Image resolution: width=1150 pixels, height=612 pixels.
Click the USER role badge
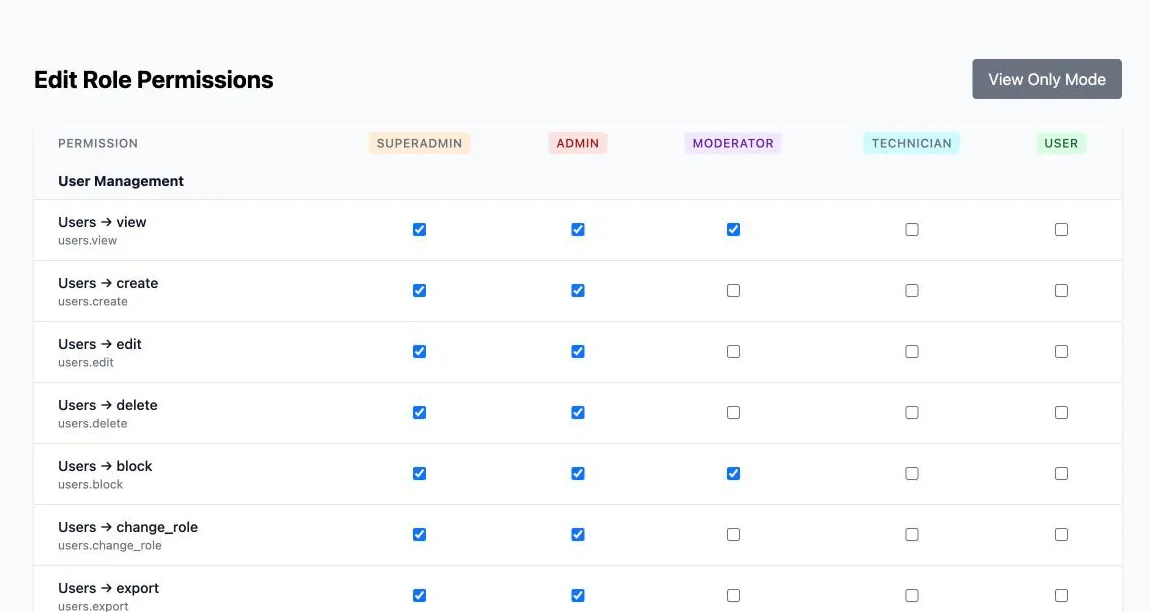tap(1061, 143)
